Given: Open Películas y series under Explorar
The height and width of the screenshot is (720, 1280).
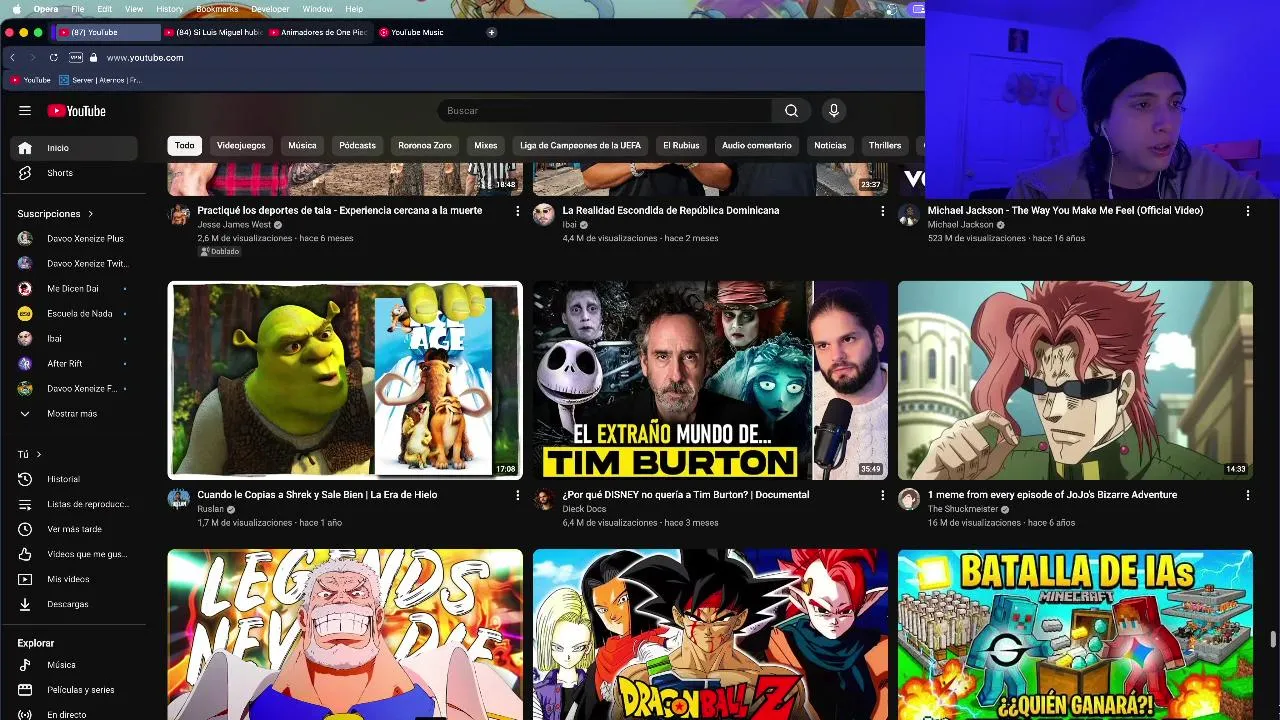Looking at the screenshot, I should [74, 690].
